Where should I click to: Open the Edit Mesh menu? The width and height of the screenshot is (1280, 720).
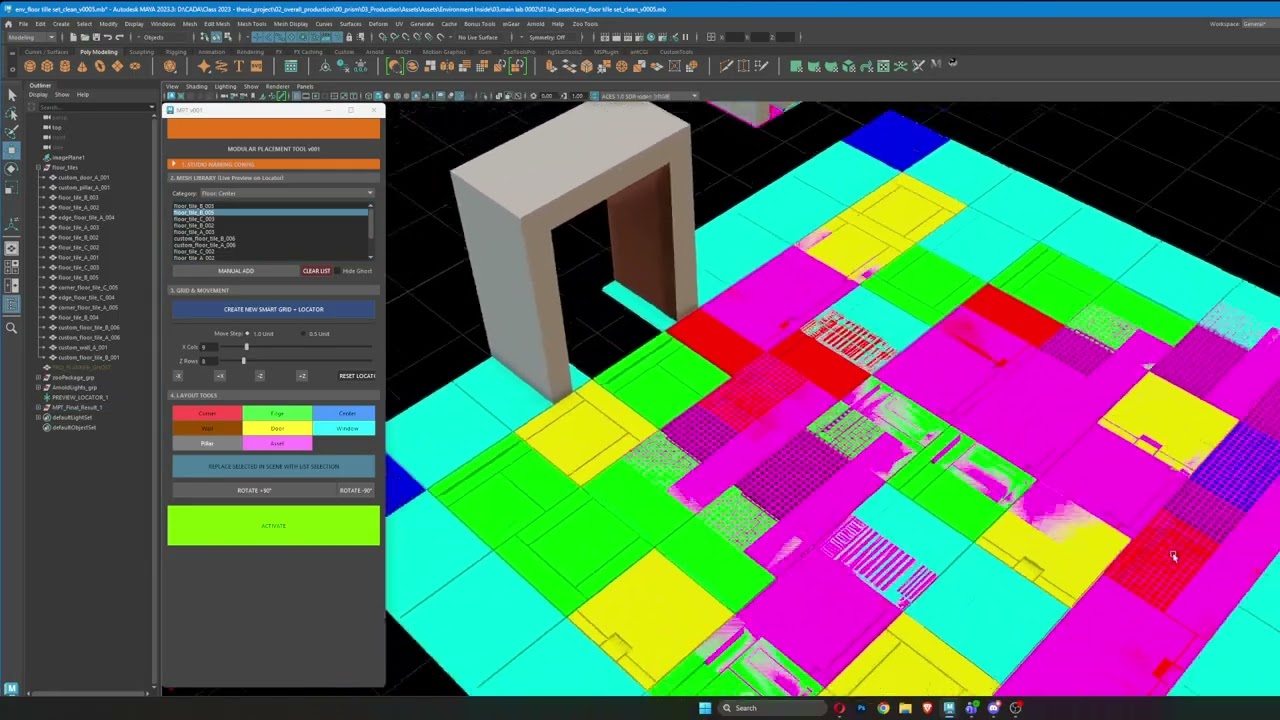pos(217,23)
